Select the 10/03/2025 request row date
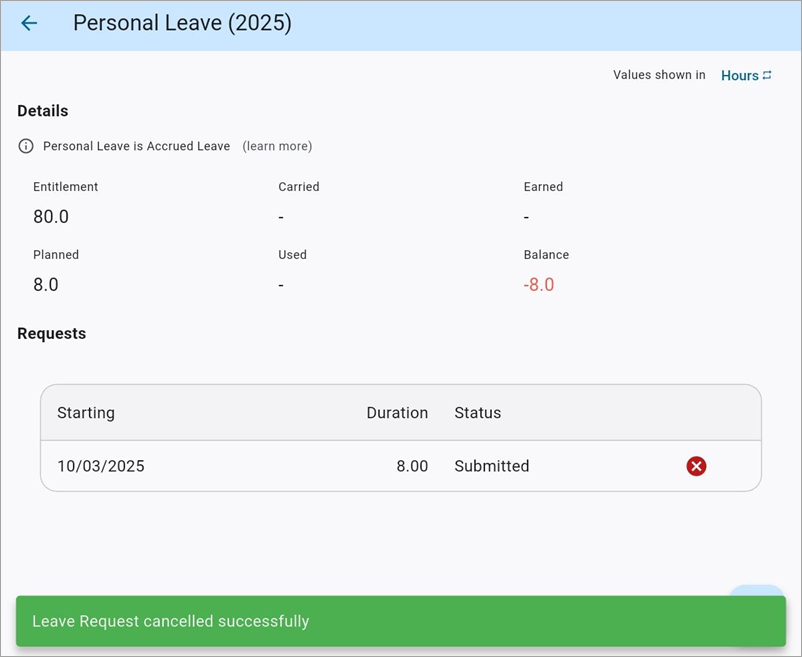The image size is (802, 657). pos(101,466)
